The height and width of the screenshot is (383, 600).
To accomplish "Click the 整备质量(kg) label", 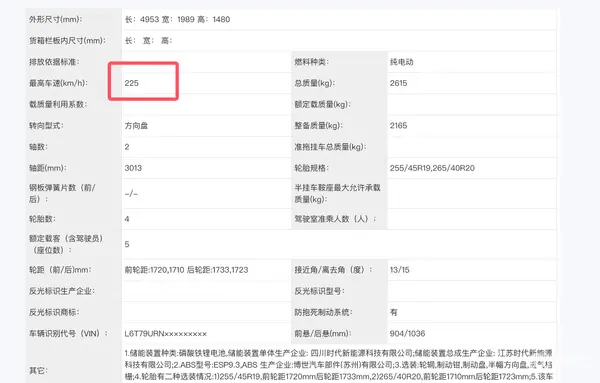I will click(318, 125).
